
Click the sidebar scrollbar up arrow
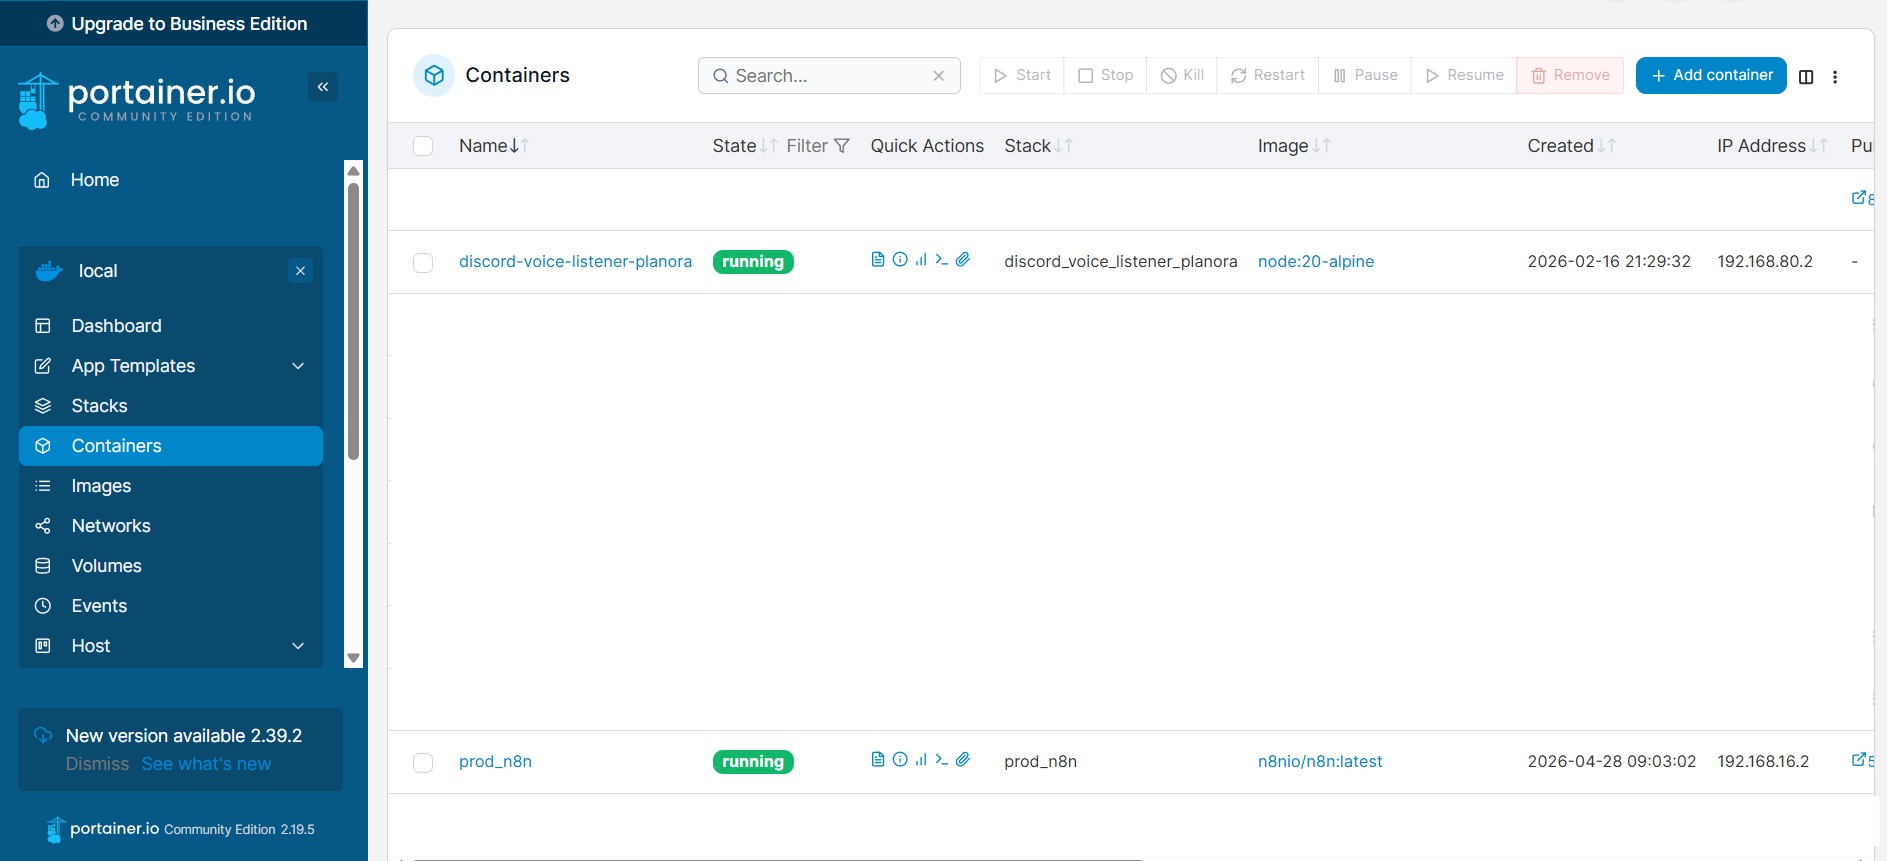353,170
